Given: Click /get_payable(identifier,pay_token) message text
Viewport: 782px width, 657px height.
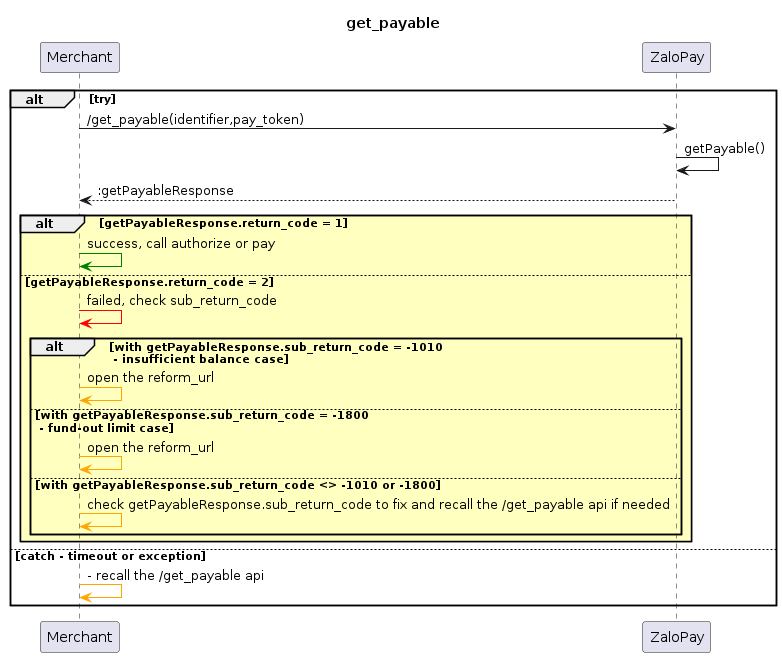Looking at the screenshot, I should tap(196, 120).
